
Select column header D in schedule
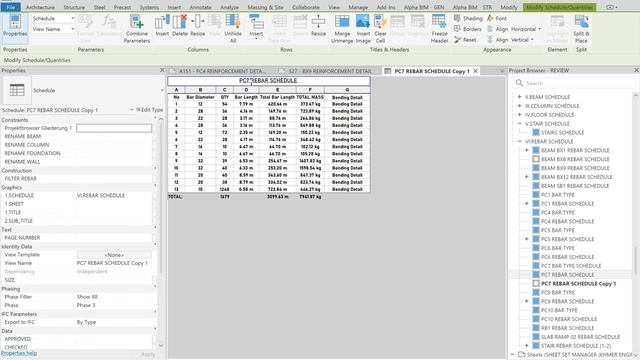(246, 90)
